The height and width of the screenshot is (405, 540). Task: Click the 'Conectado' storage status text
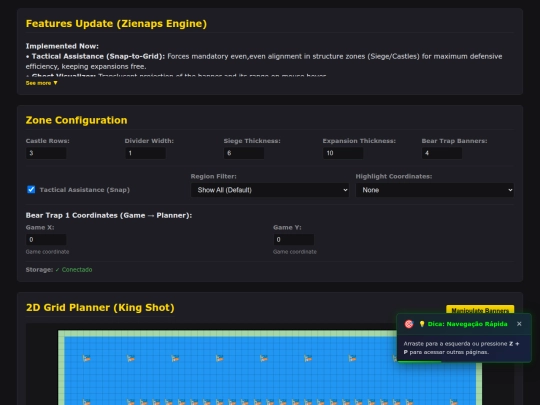[77, 270]
